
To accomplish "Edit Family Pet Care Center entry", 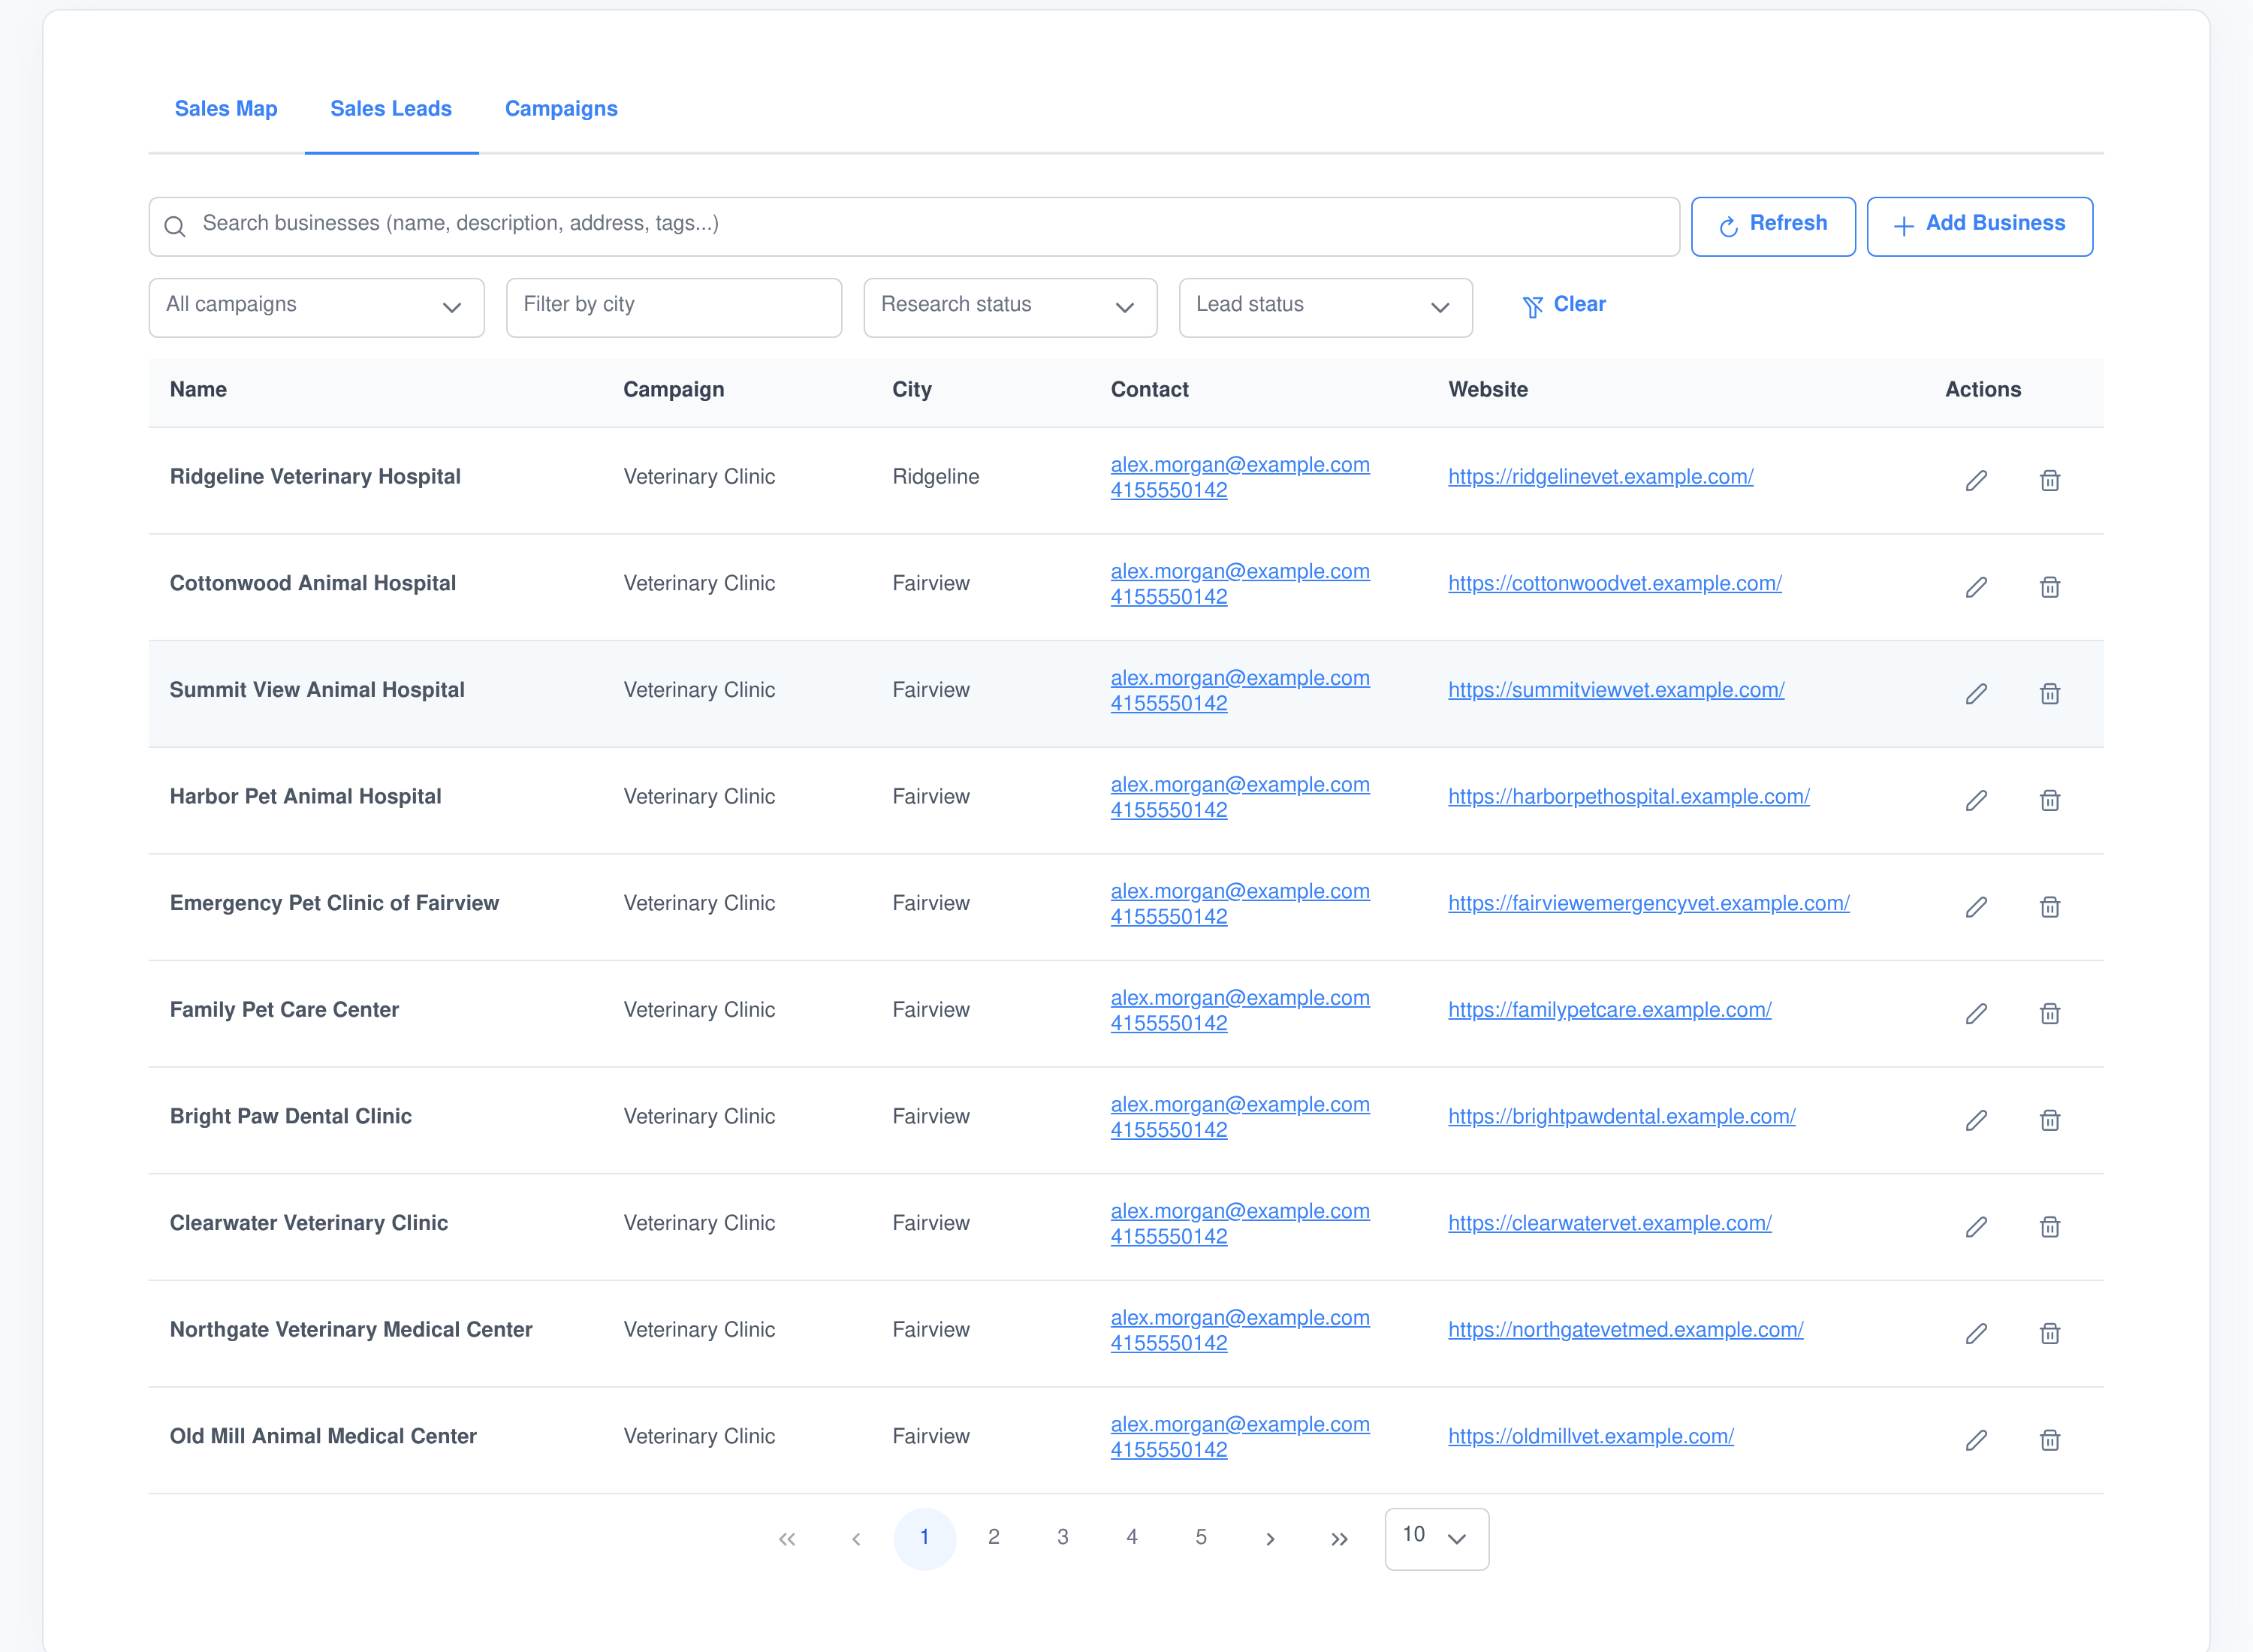I will coord(1976,1014).
